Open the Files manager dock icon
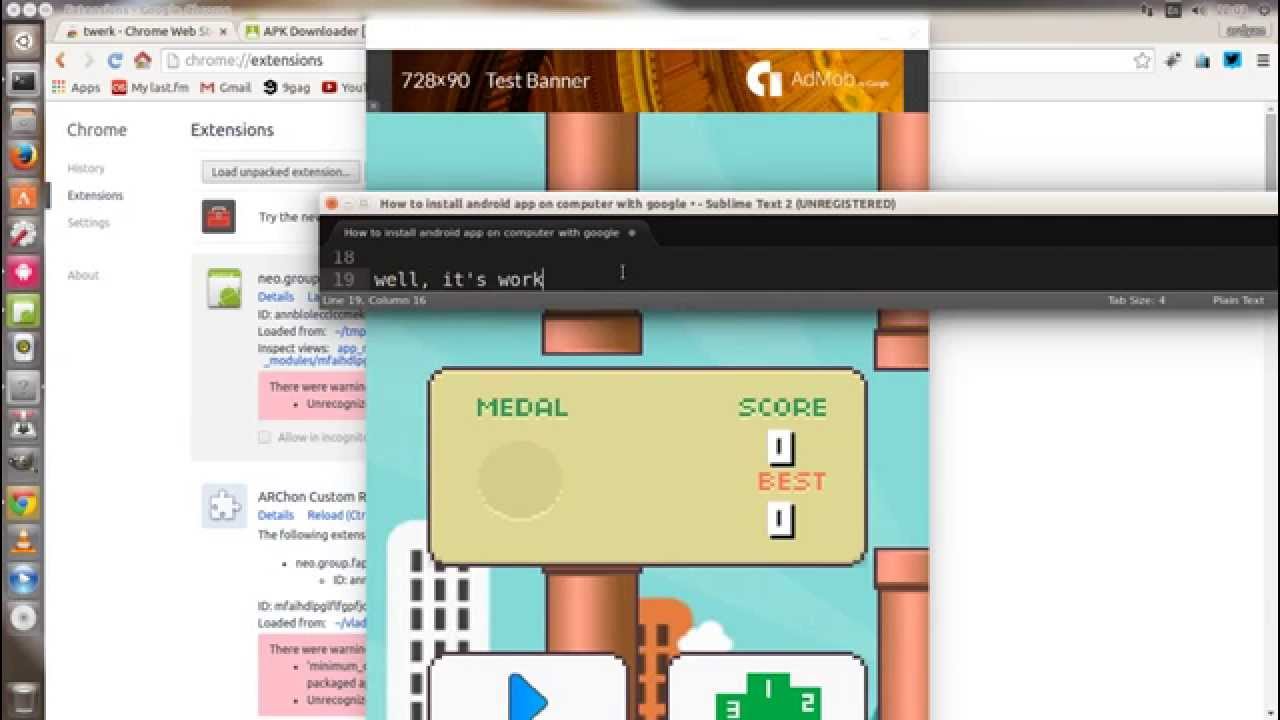This screenshot has height=720, width=1280. click(24, 120)
